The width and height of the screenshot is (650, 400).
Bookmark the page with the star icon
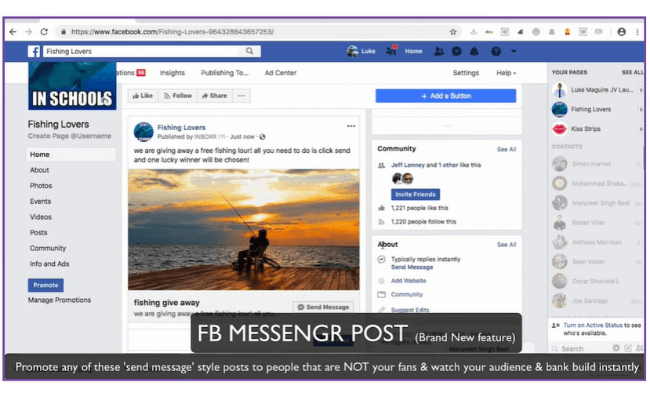[x=453, y=32]
